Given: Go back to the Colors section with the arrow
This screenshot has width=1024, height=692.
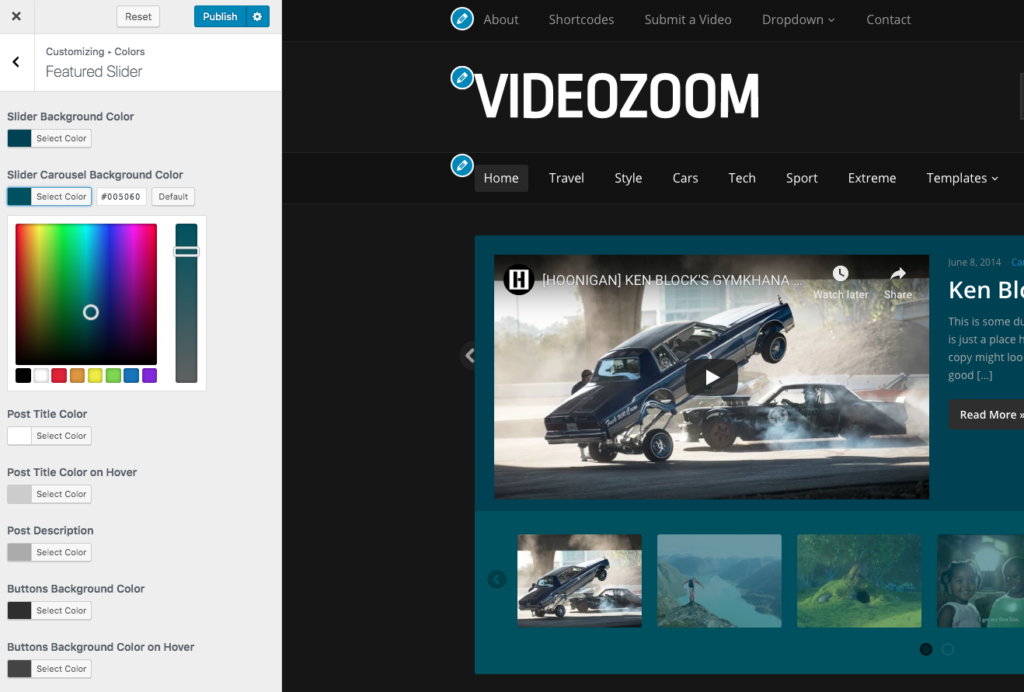Looking at the screenshot, I should click(16, 62).
